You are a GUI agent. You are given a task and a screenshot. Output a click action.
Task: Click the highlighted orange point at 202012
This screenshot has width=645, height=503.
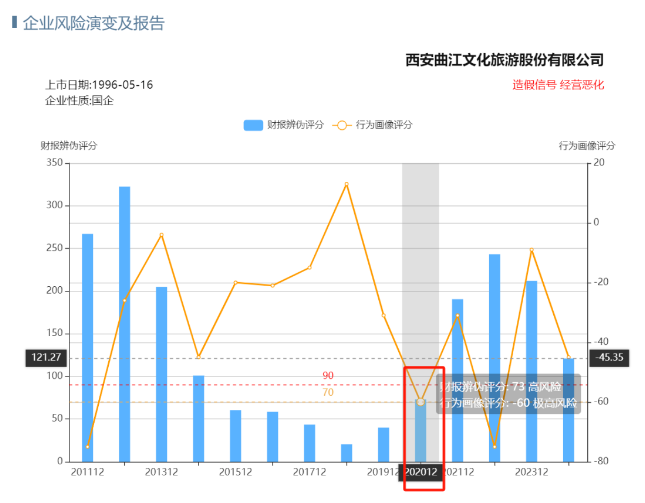coord(420,402)
